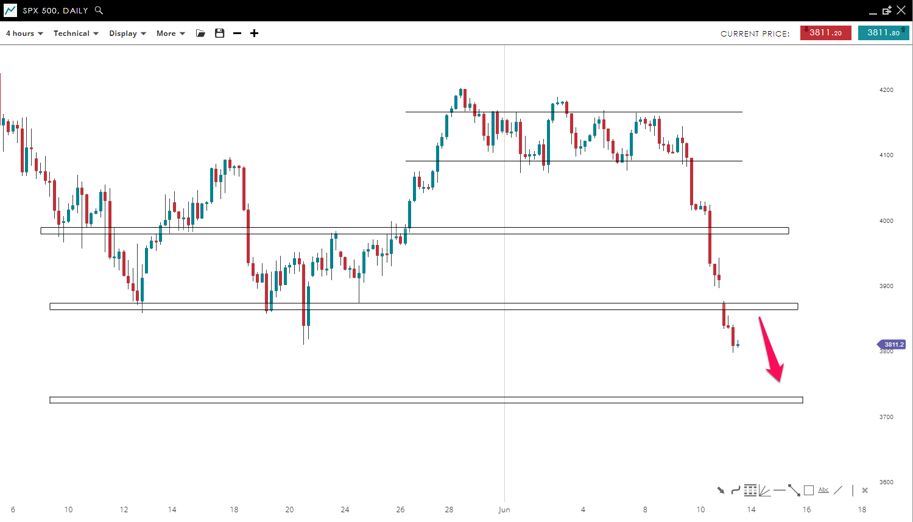The image size is (913, 522).
Task: Select the curved line drawing tool
Action: 735,490
